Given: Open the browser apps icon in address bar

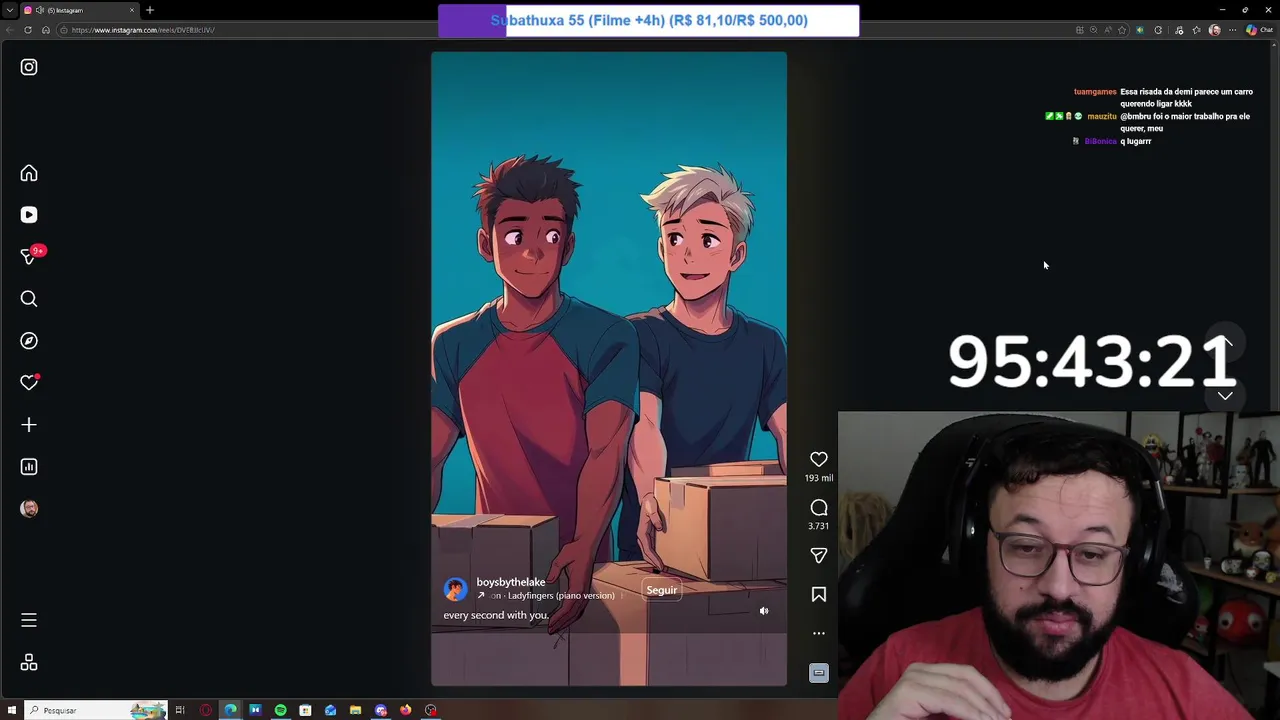Looking at the screenshot, I should pos(1080,30).
